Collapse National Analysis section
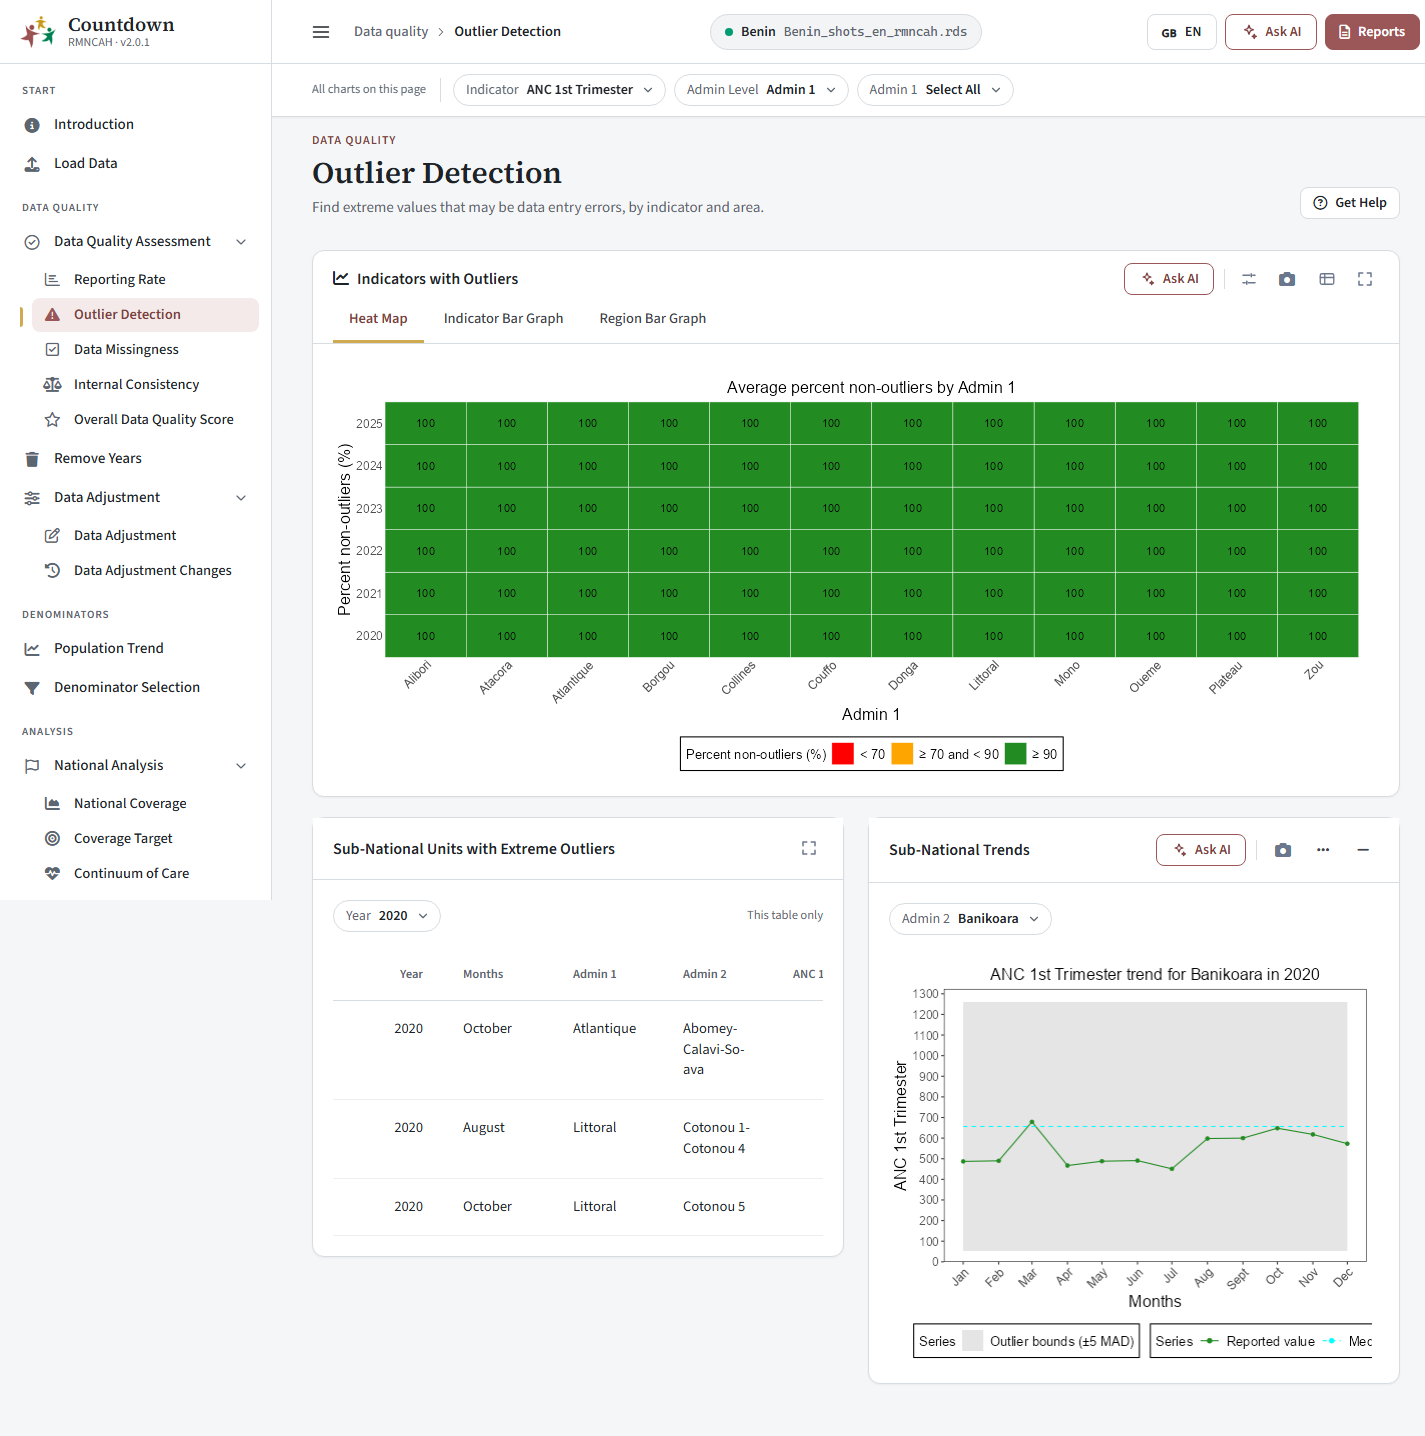Screen dimensions: 1425x1436 point(241,766)
